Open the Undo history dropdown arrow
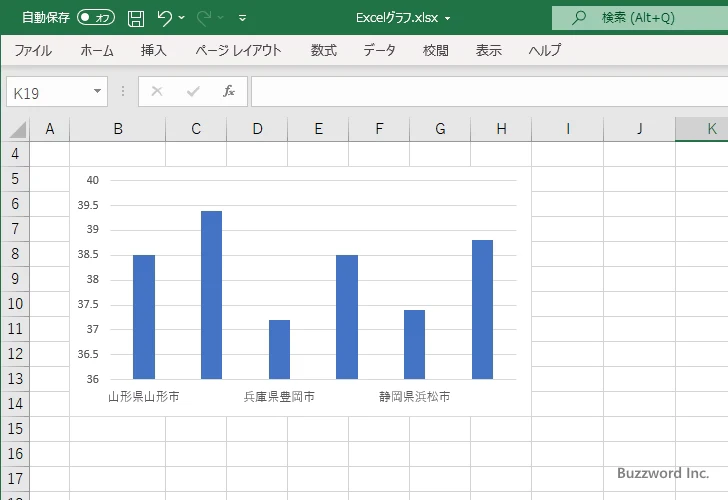This screenshot has height=500, width=728. pos(182,18)
